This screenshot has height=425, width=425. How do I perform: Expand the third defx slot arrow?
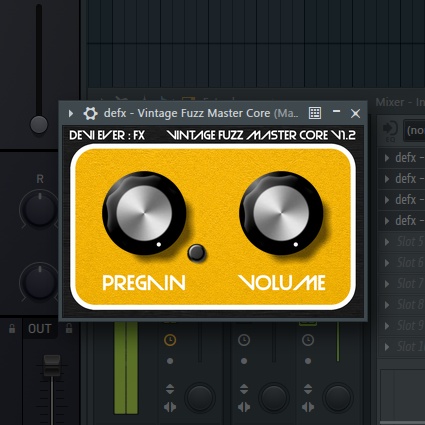click(x=387, y=200)
